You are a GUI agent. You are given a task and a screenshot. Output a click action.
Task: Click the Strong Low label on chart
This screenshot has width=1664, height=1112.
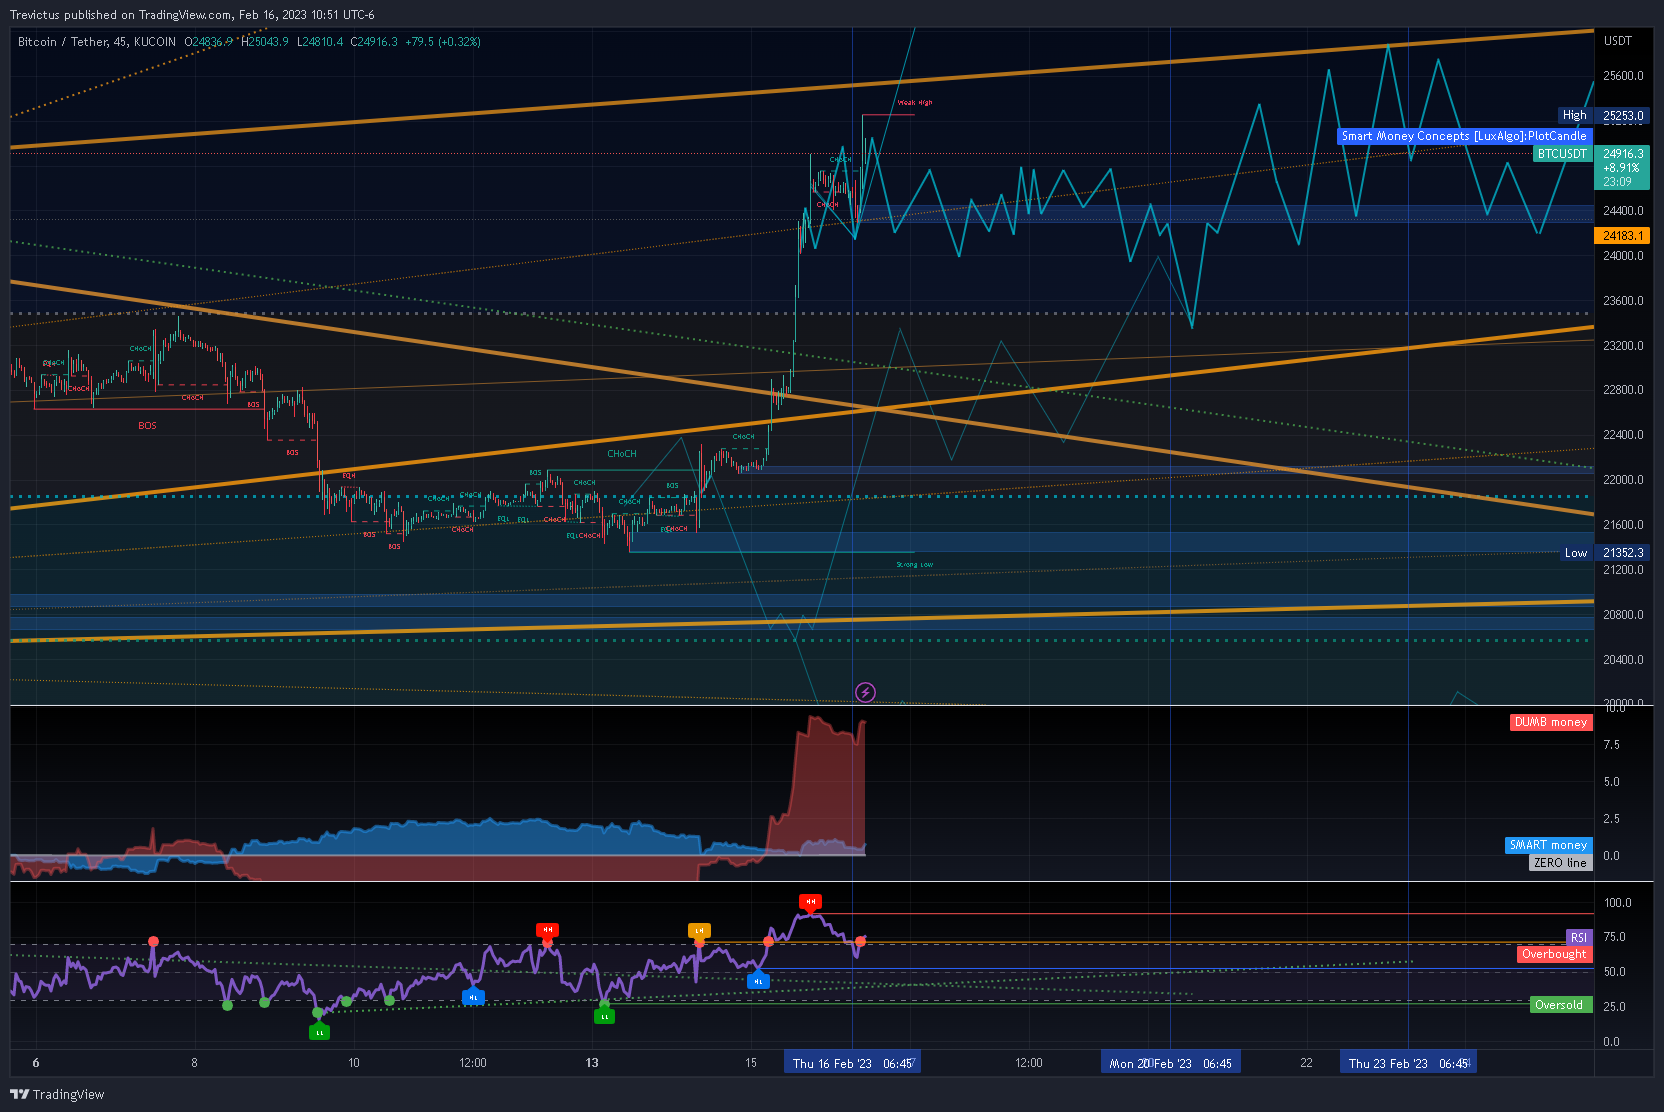click(915, 565)
